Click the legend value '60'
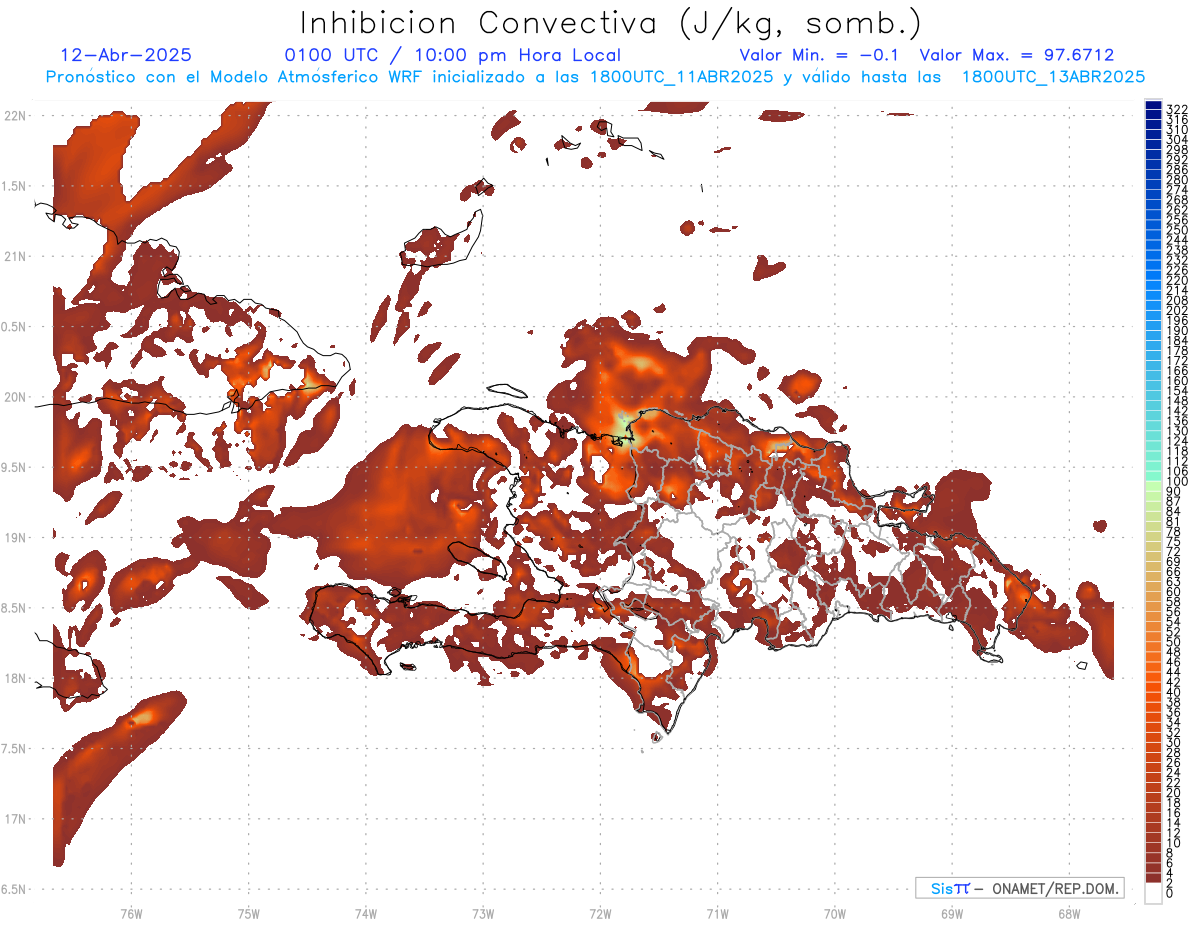This screenshot has width=1200, height=927. tap(1174, 592)
